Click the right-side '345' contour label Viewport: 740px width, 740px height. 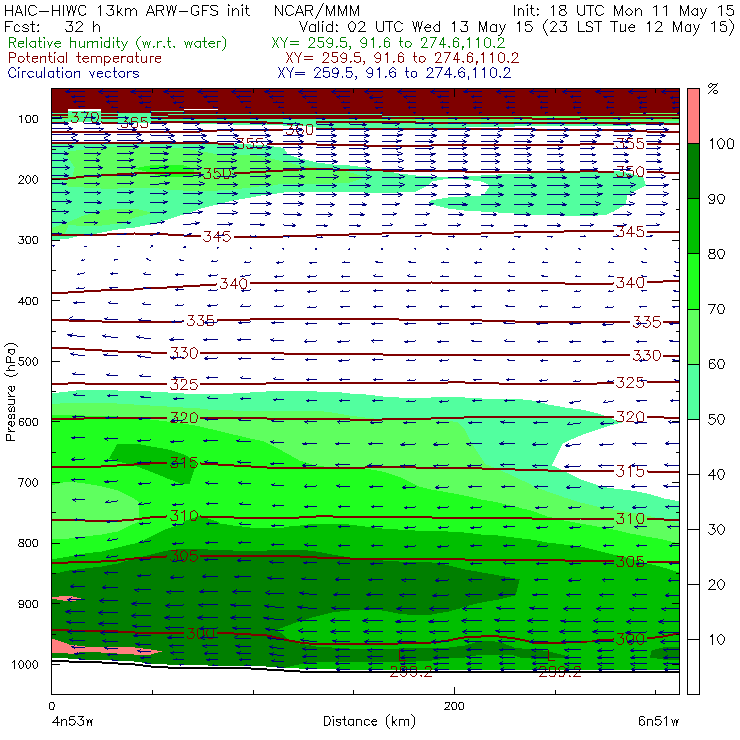click(x=630, y=231)
